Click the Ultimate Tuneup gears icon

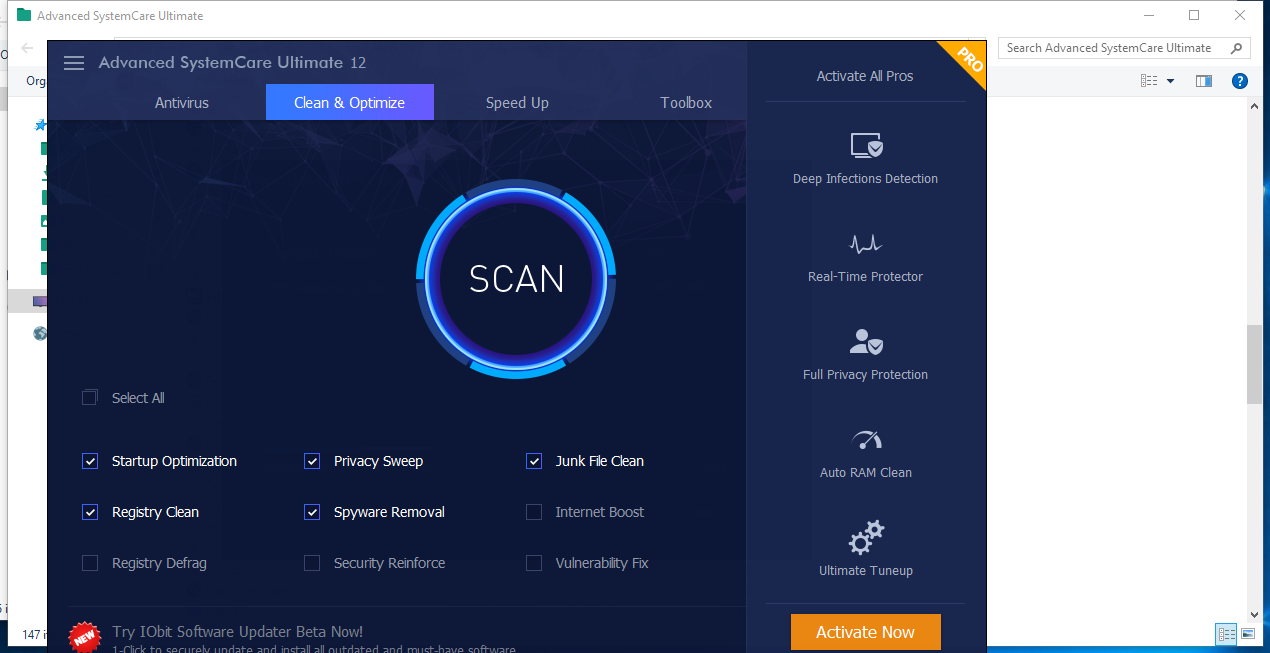tap(866, 537)
